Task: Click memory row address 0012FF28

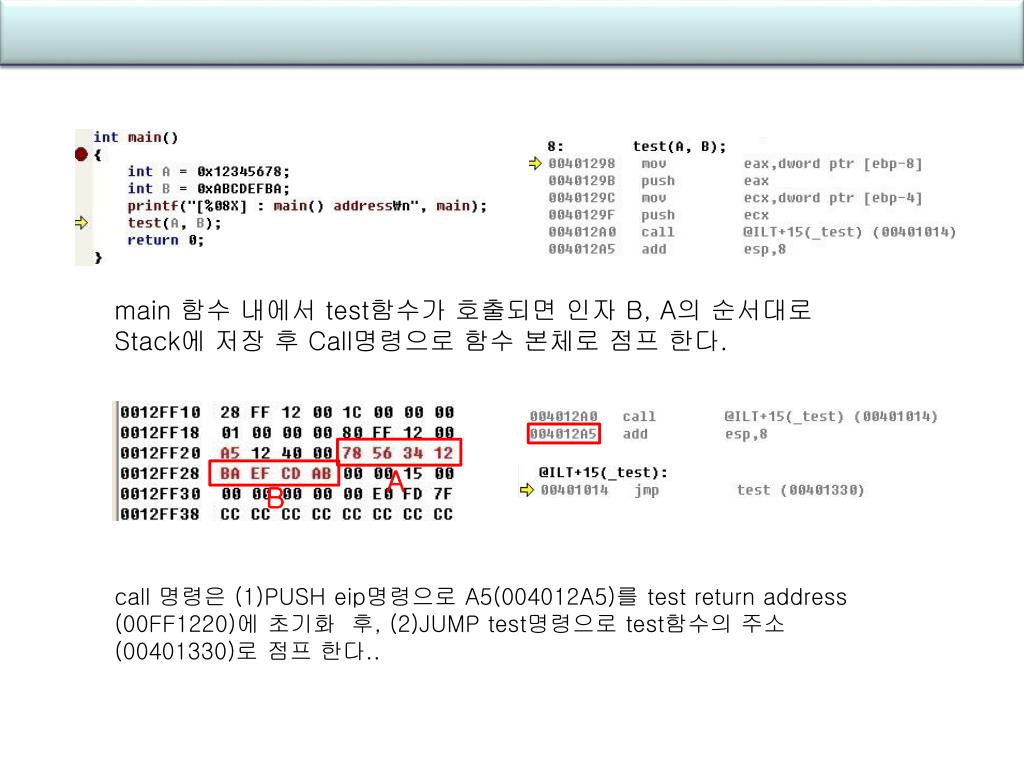Action: (x=160, y=473)
